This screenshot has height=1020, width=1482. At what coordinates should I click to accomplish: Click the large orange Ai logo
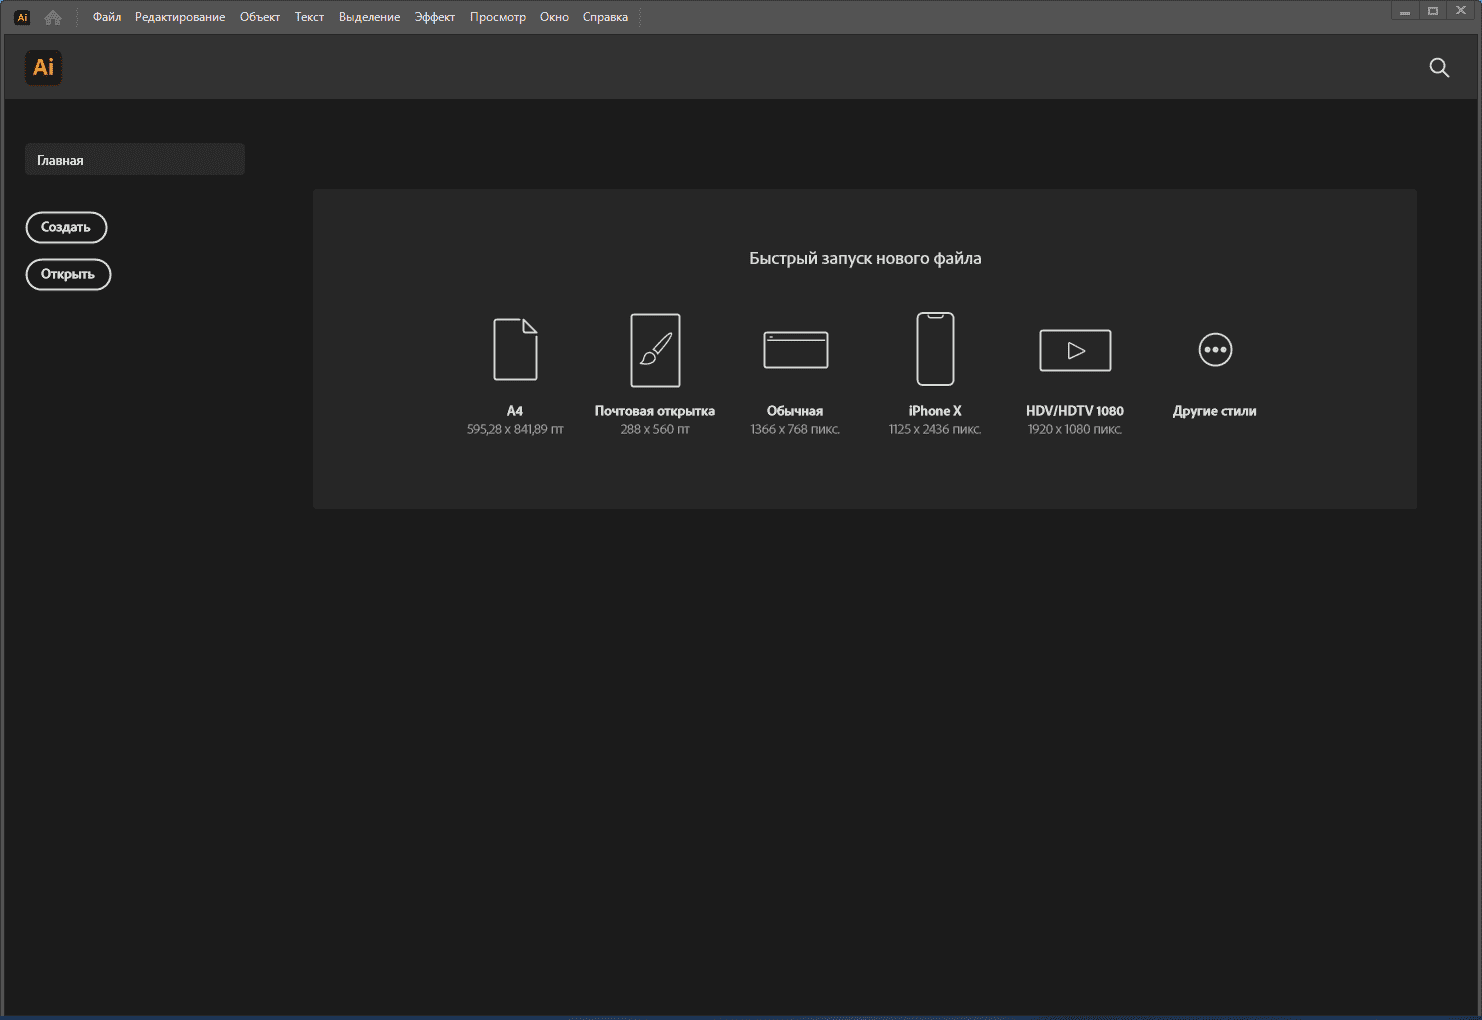point(43,67)
